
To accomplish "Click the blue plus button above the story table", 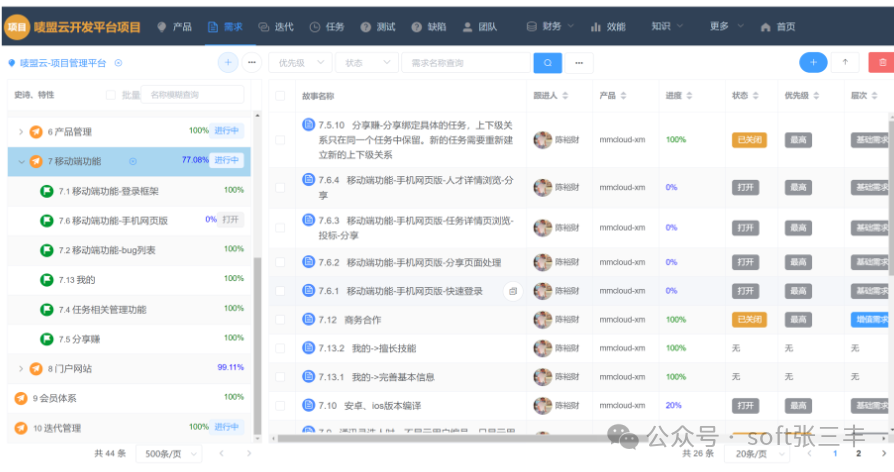I will click(812, 62).
